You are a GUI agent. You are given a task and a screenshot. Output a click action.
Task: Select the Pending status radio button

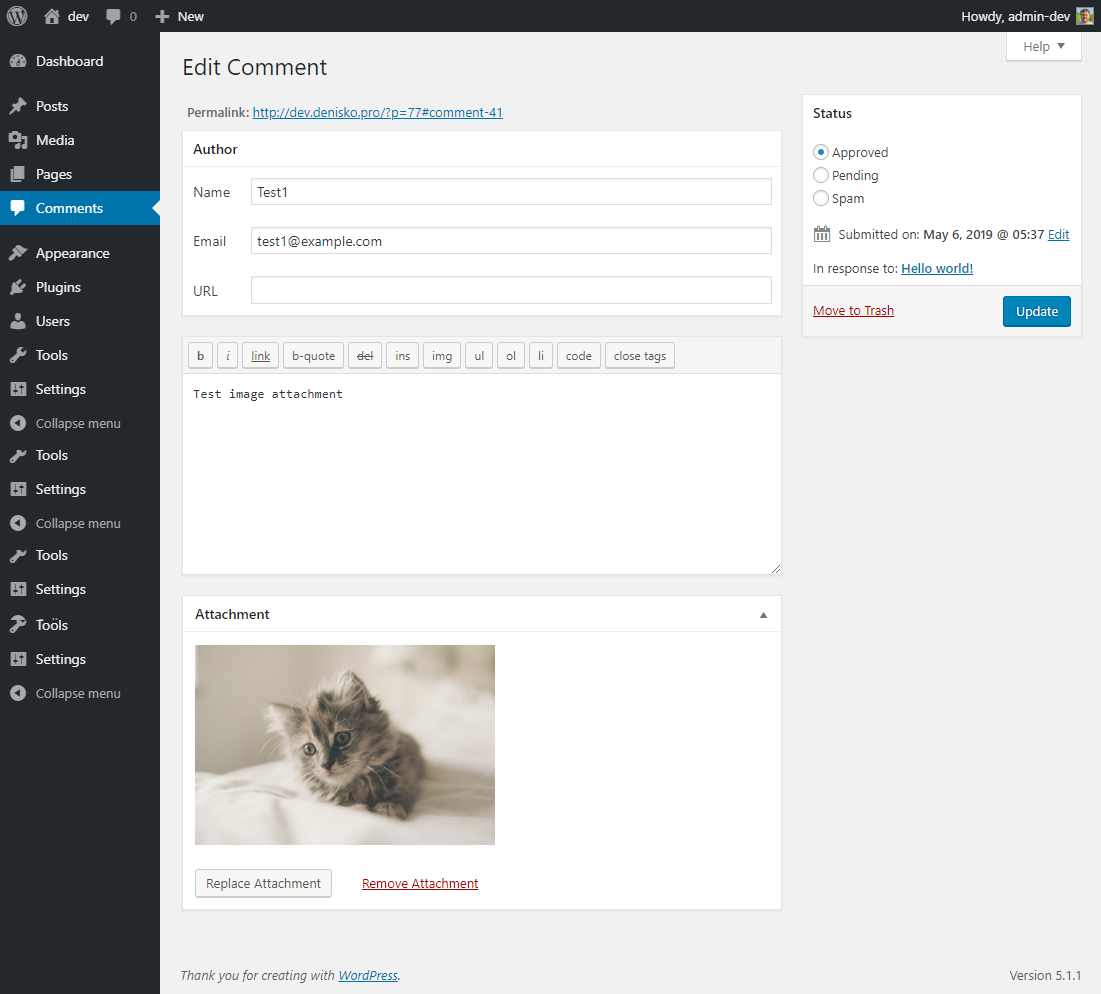[821, 175]
